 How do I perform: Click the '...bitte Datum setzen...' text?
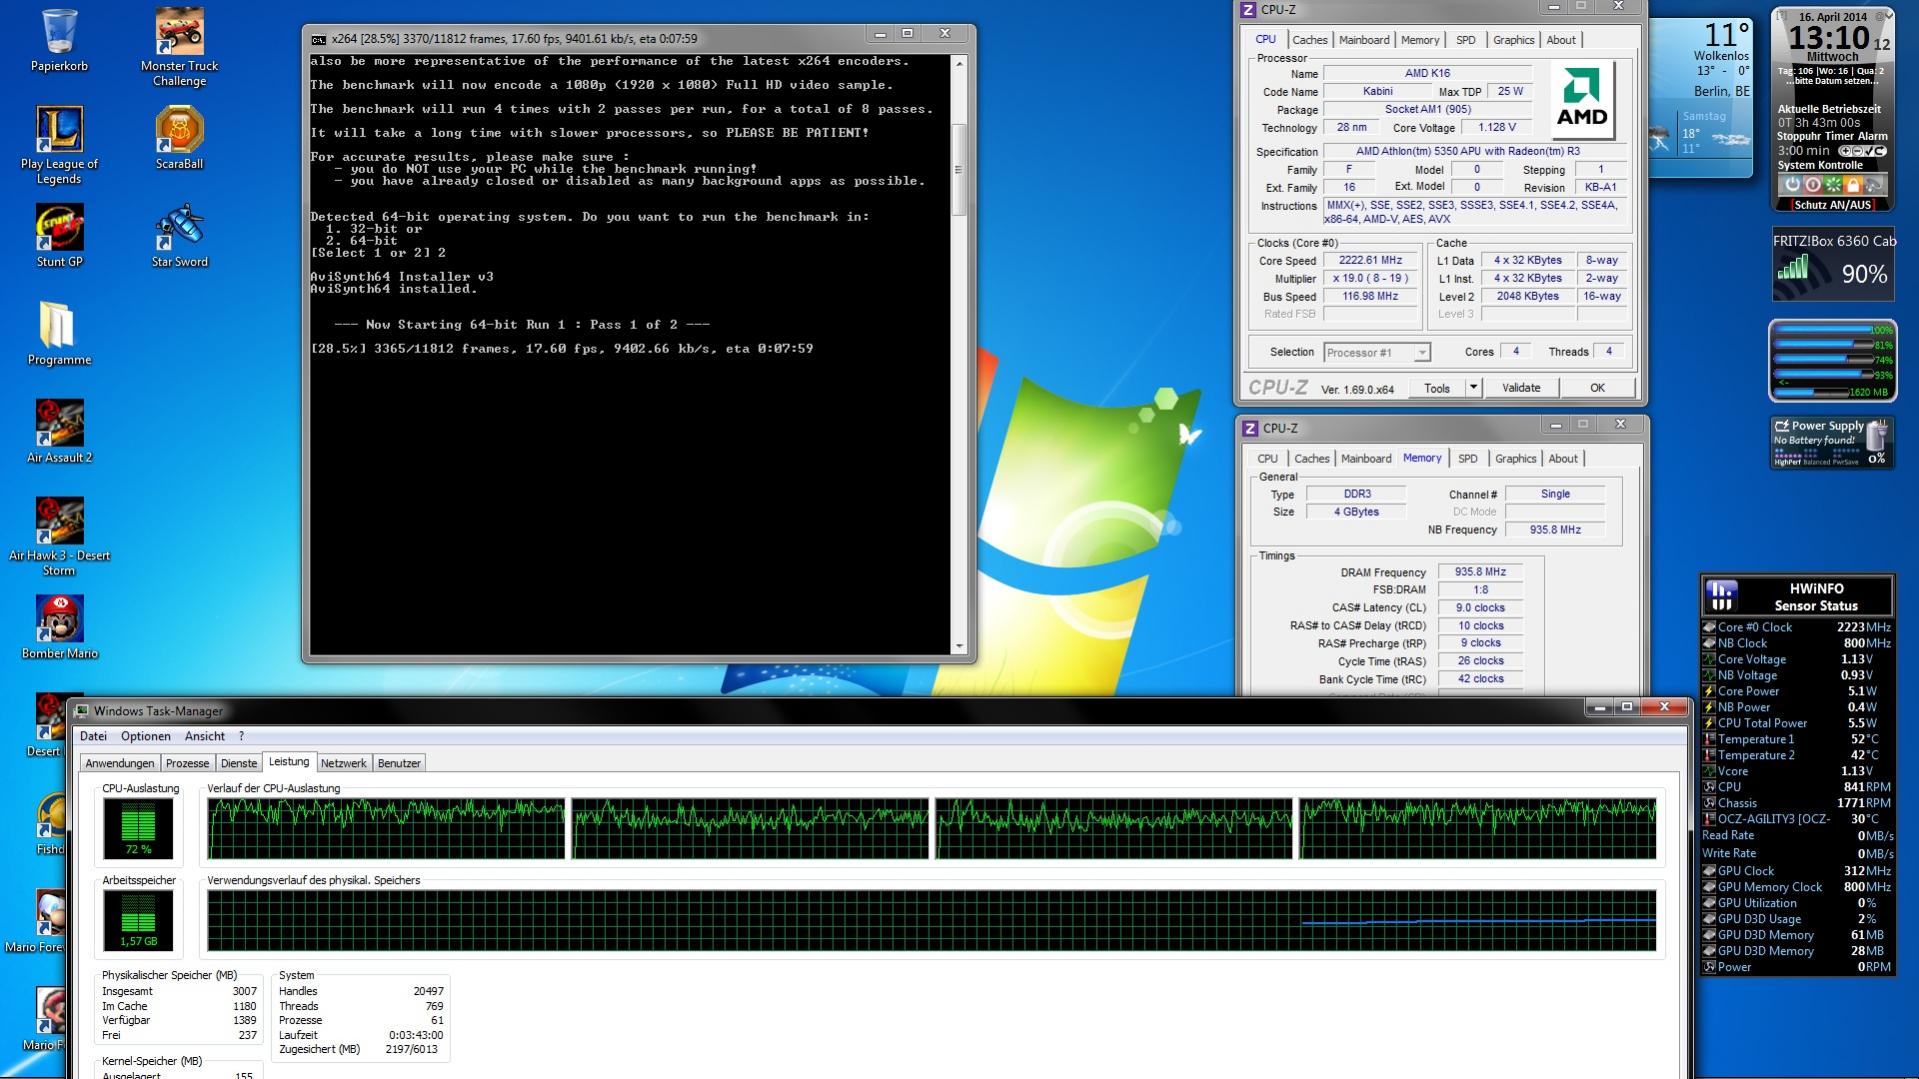[x=1832, y=81]
